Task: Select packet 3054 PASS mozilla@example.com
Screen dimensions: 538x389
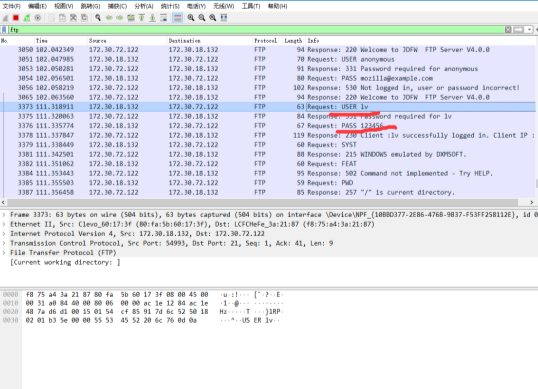Action: click(268, 78)
